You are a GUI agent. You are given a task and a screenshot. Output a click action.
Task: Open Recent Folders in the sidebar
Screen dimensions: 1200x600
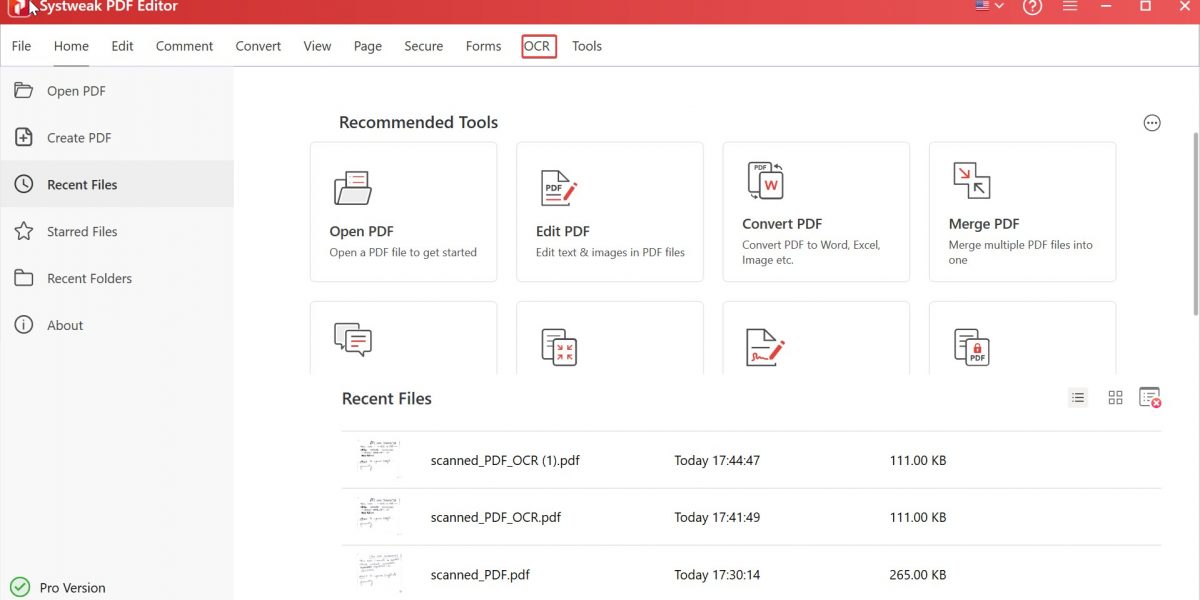(x=117, y=279)
